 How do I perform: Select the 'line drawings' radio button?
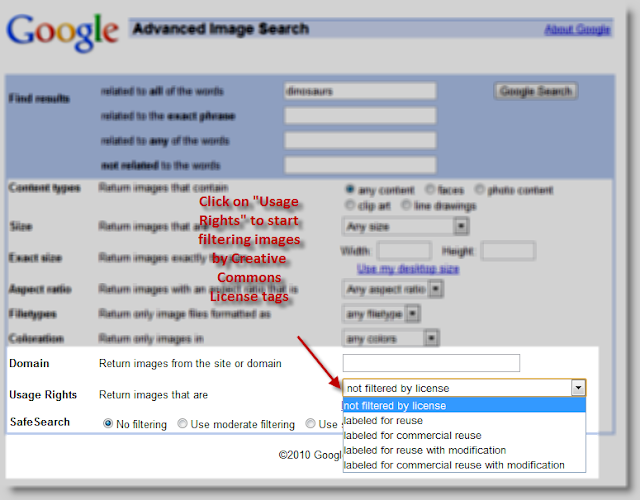pyautogui.click(x=406, y=205)
